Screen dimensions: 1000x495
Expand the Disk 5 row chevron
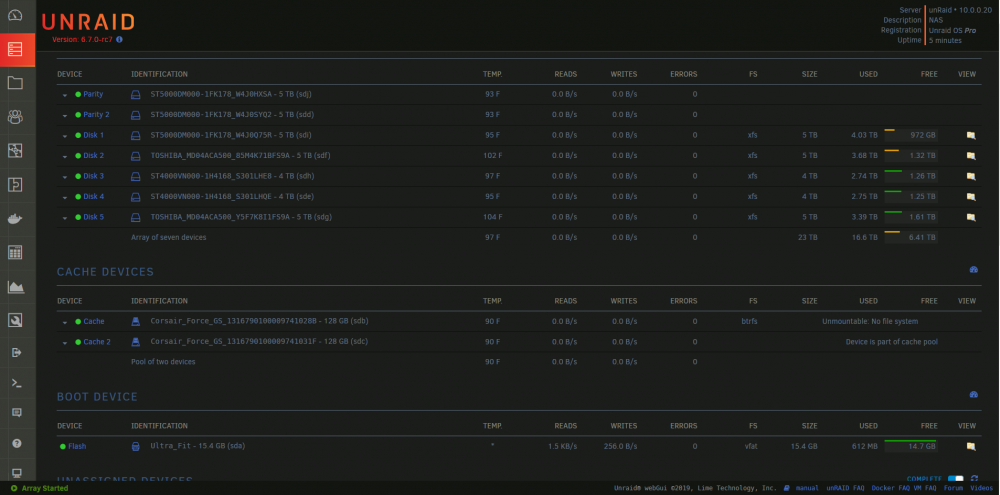tap(65, 218)
